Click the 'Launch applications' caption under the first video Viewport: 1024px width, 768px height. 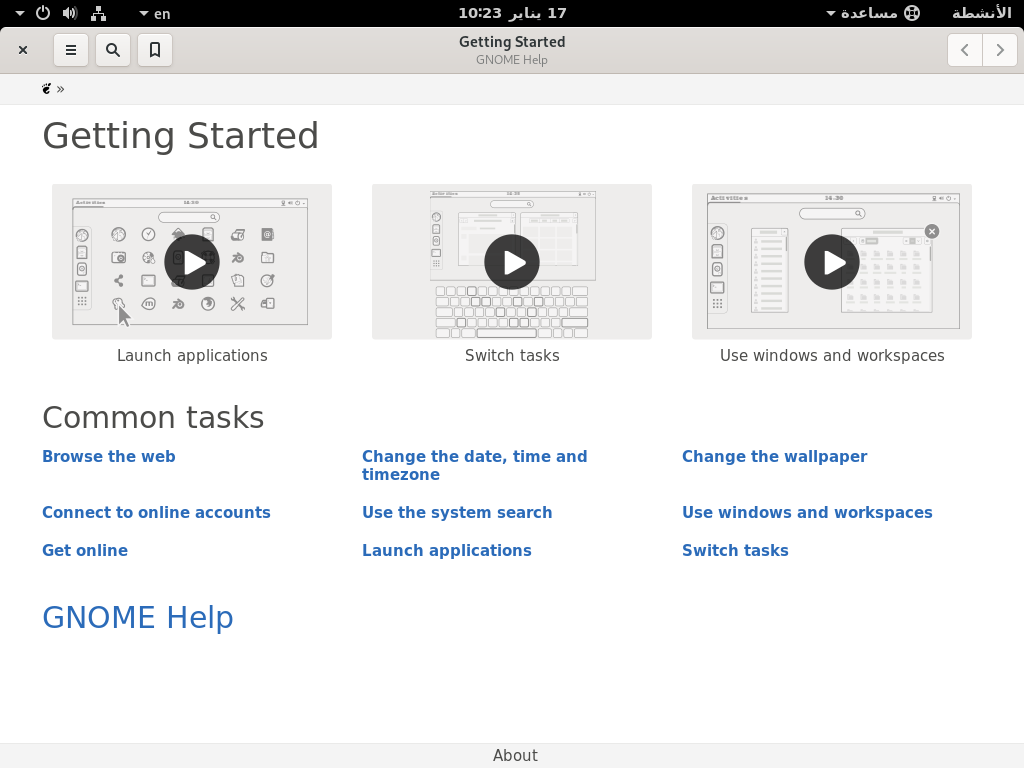coord(192,356)
